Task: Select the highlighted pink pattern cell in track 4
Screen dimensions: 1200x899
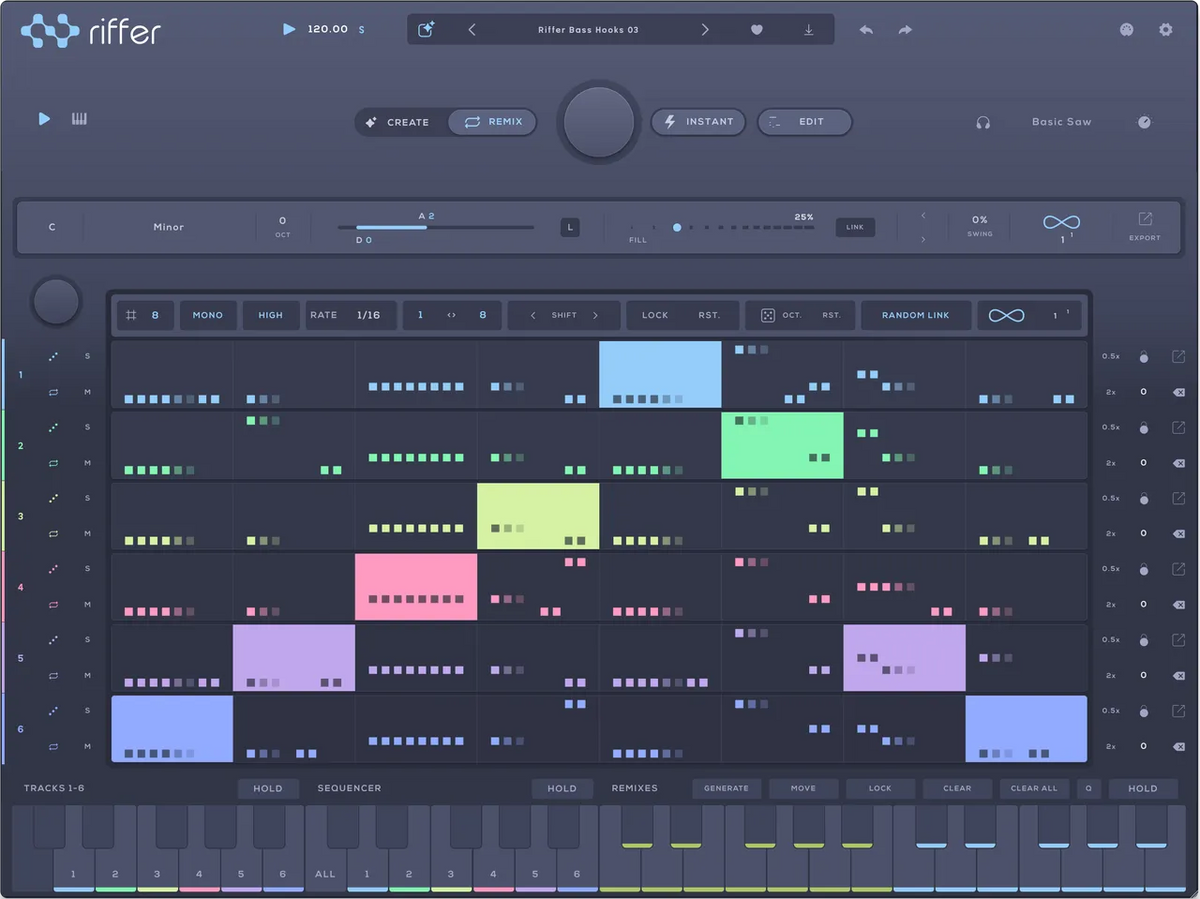Action: tap(416, 587)
